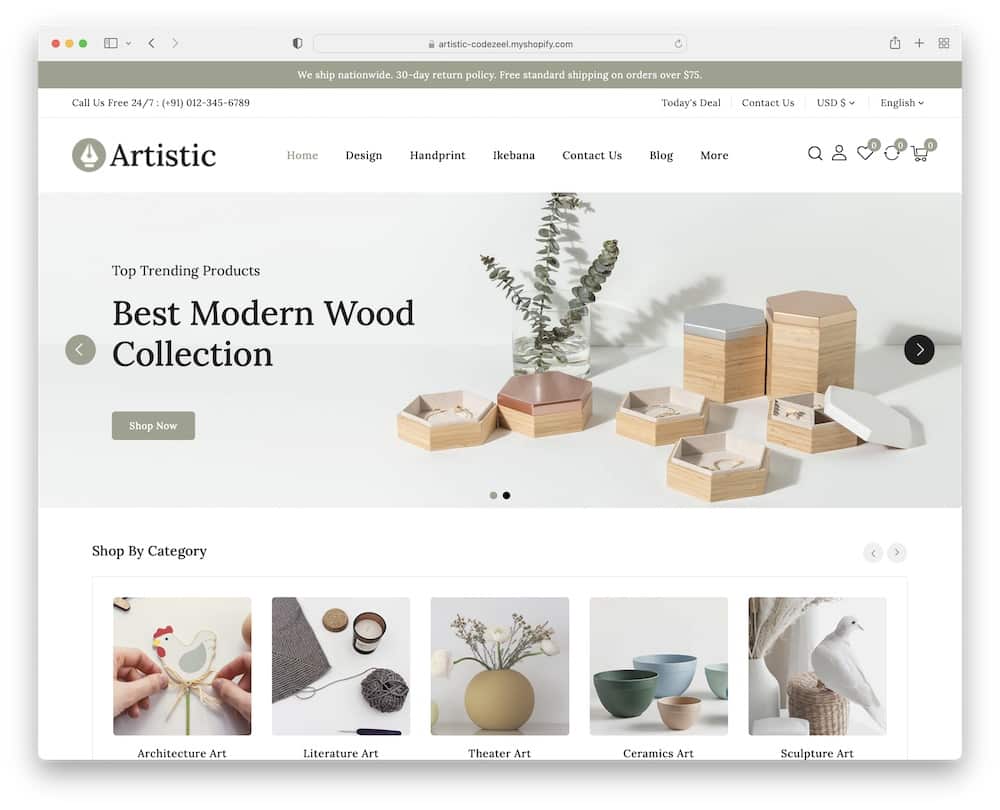Click the Literature Art category label

click(x=341, y=753)
